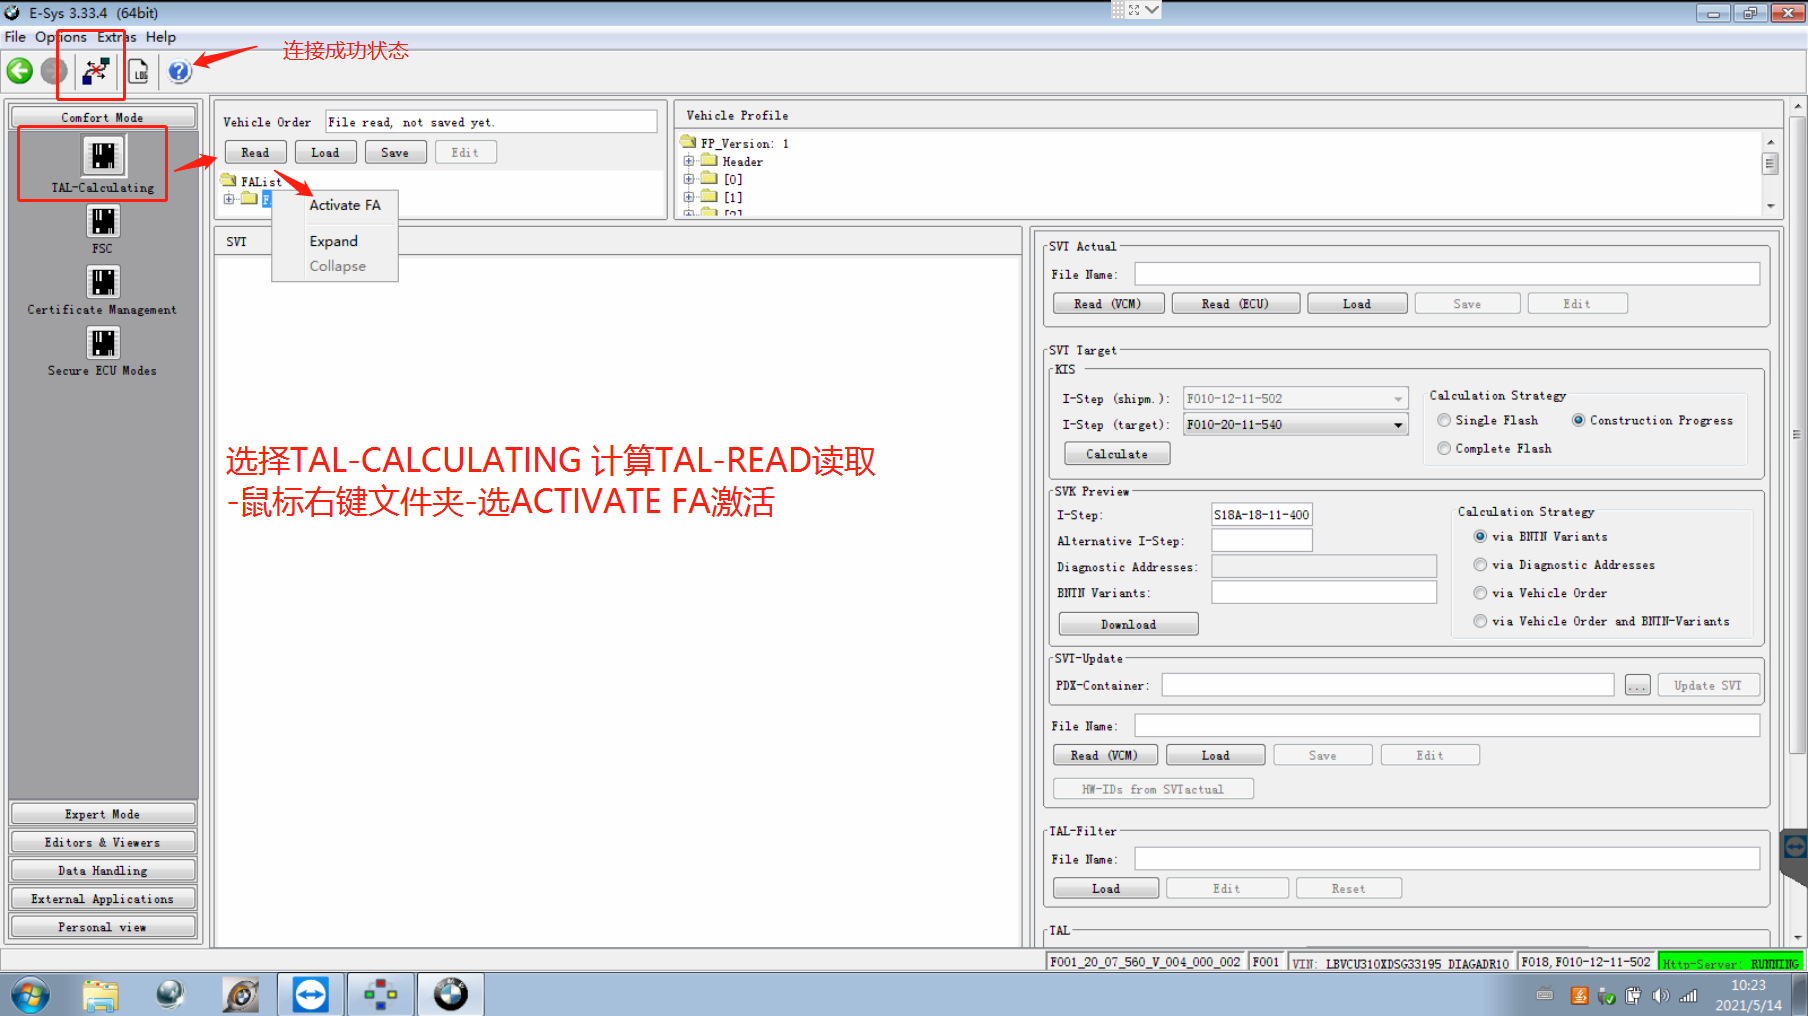
Task: Click the network signal tray icon
Action: click(1688, 995)
